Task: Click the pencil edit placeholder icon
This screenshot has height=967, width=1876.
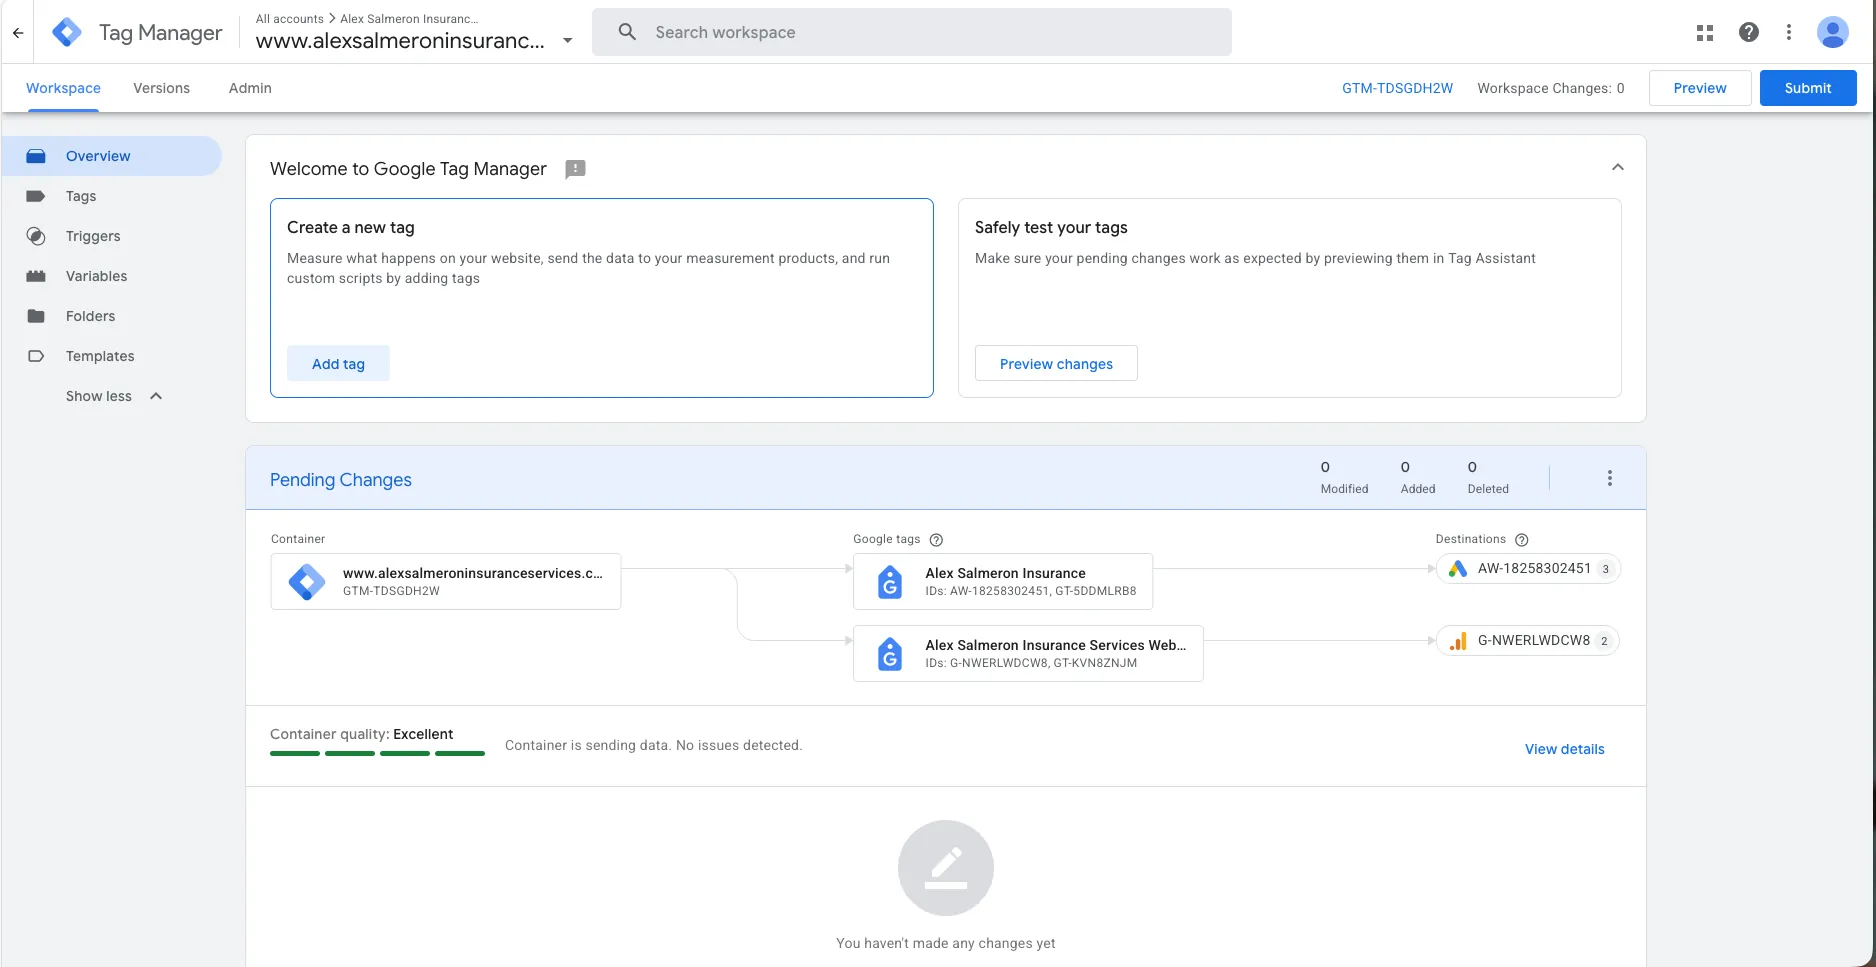Action: click(x=946, y=868)
